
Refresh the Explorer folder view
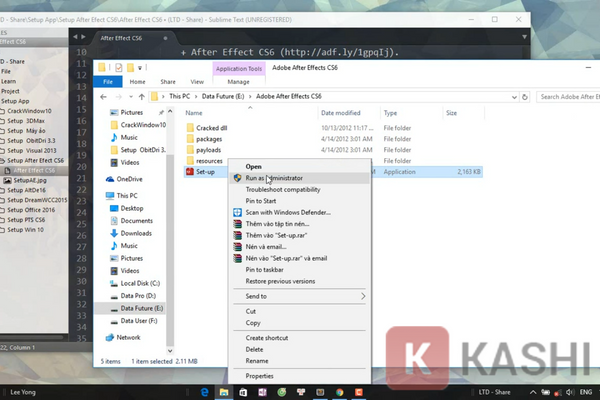tap(525, 97)
